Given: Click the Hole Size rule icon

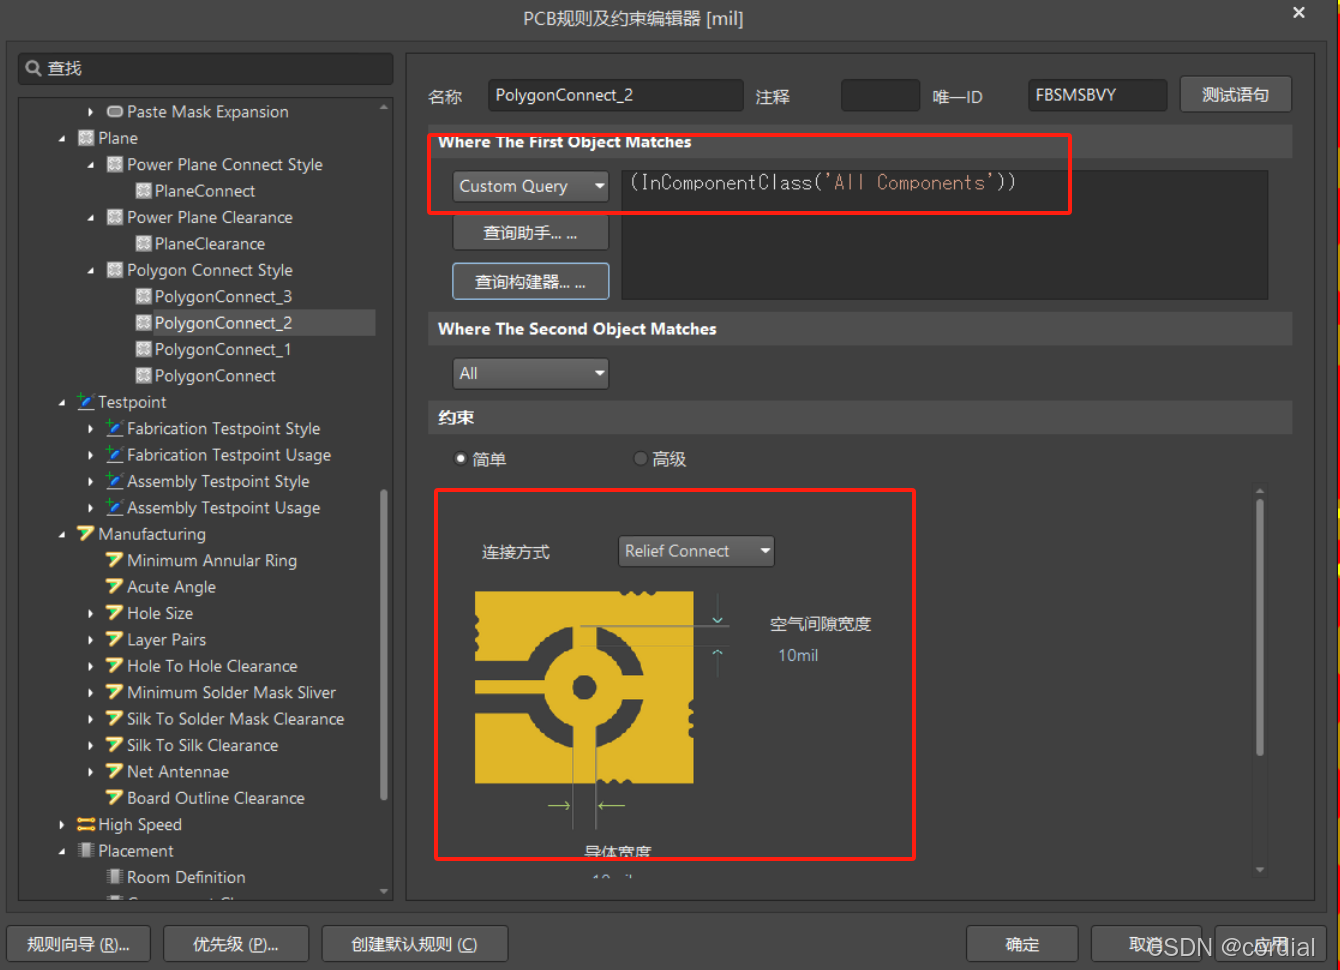Looking at the screenshot, I should click(x=115, y=614).
